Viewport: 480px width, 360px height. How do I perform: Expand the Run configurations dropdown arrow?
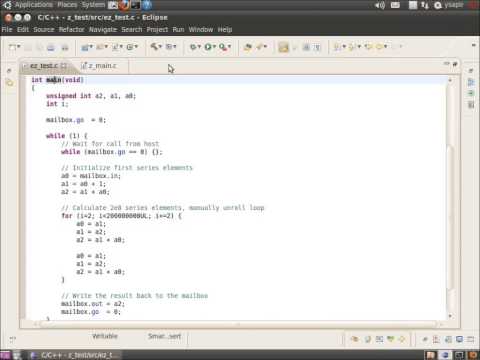214,47
